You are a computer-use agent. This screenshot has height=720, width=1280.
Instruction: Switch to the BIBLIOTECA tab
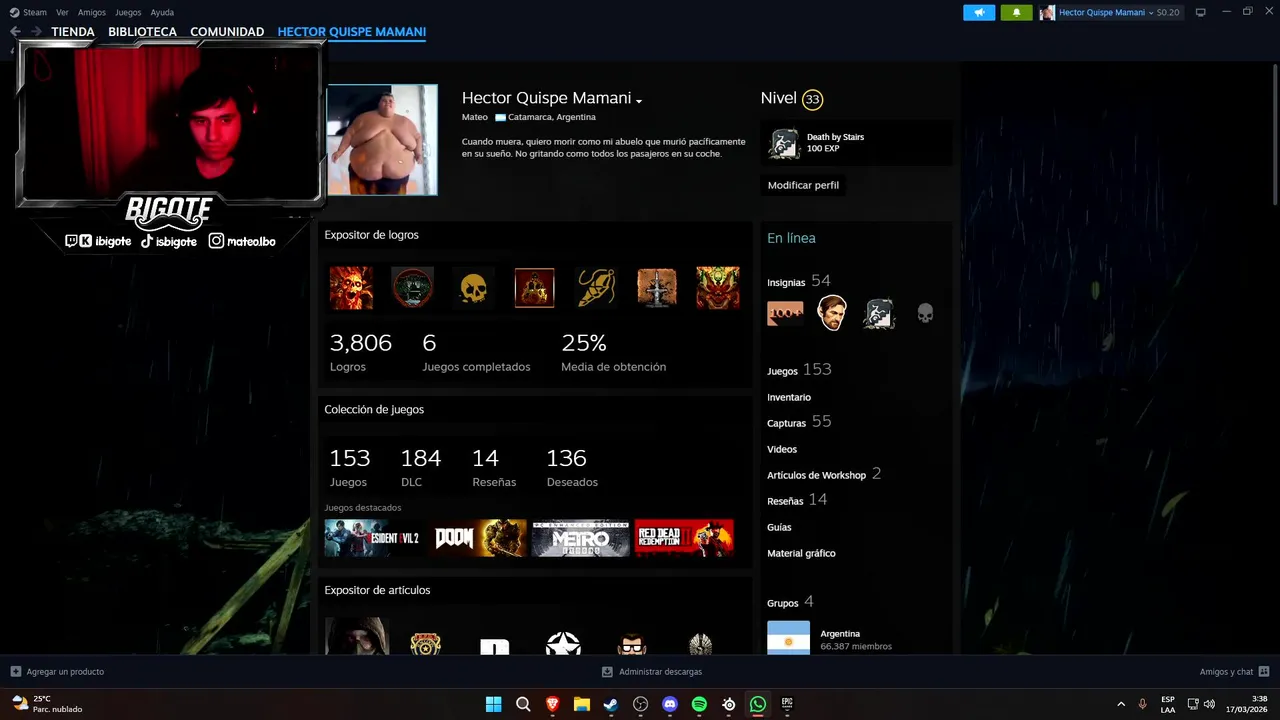pos(142,32)
